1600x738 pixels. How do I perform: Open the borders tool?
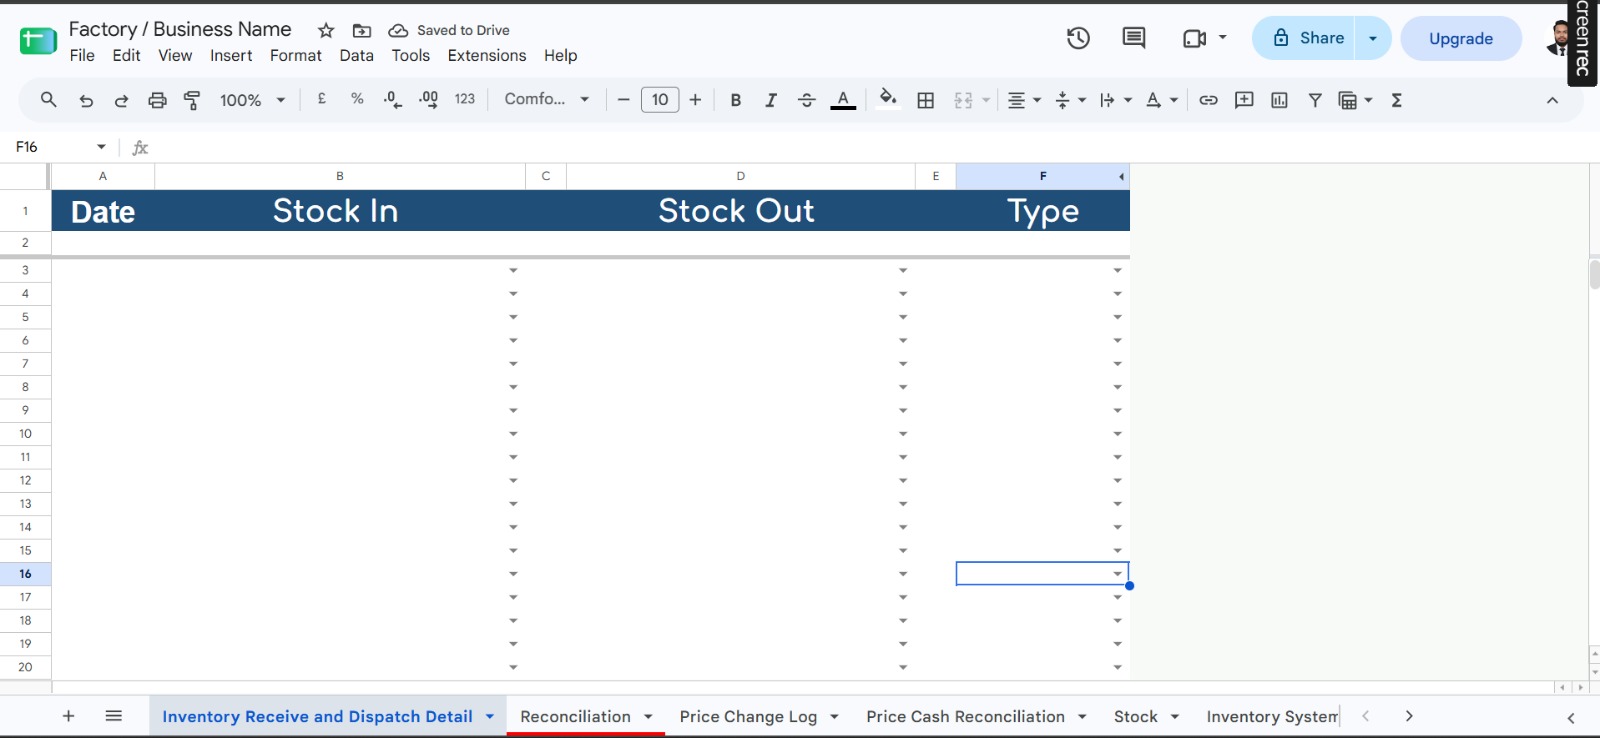[926, 100]
